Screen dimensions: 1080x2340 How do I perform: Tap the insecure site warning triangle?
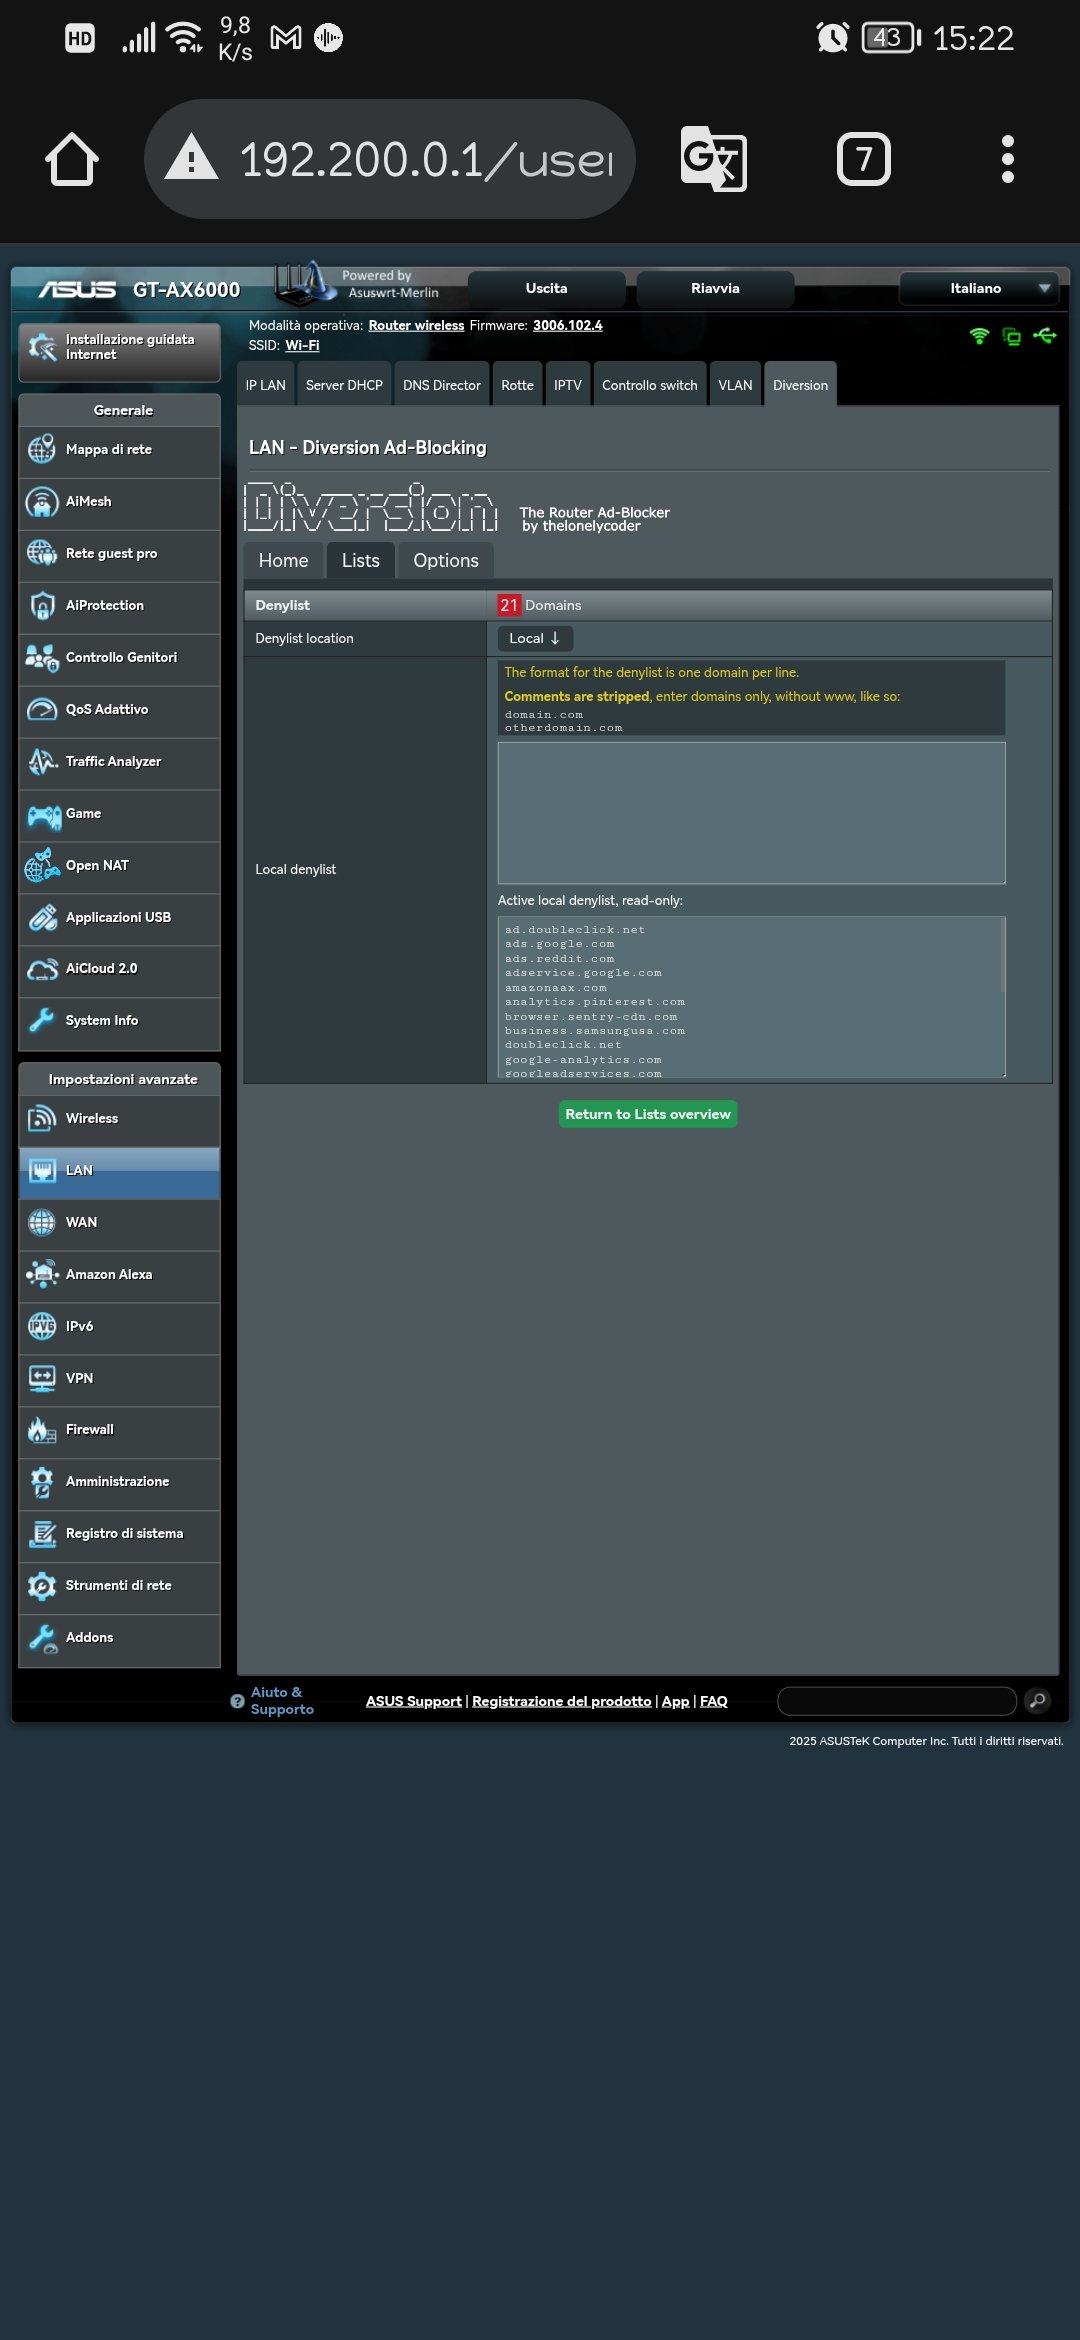(x=191, y=158)
